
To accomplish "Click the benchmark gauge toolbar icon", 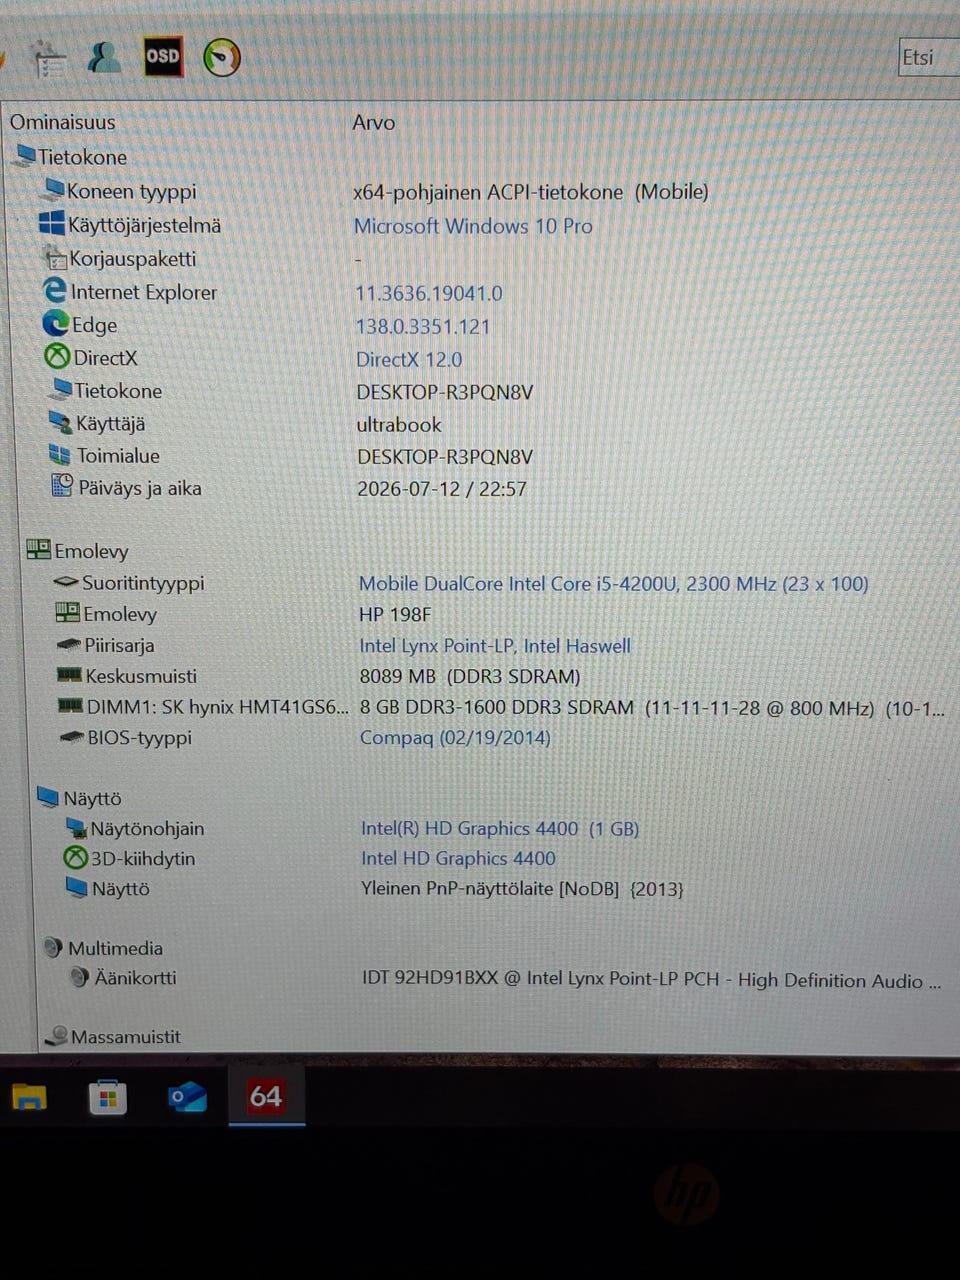I will point(222,57).
